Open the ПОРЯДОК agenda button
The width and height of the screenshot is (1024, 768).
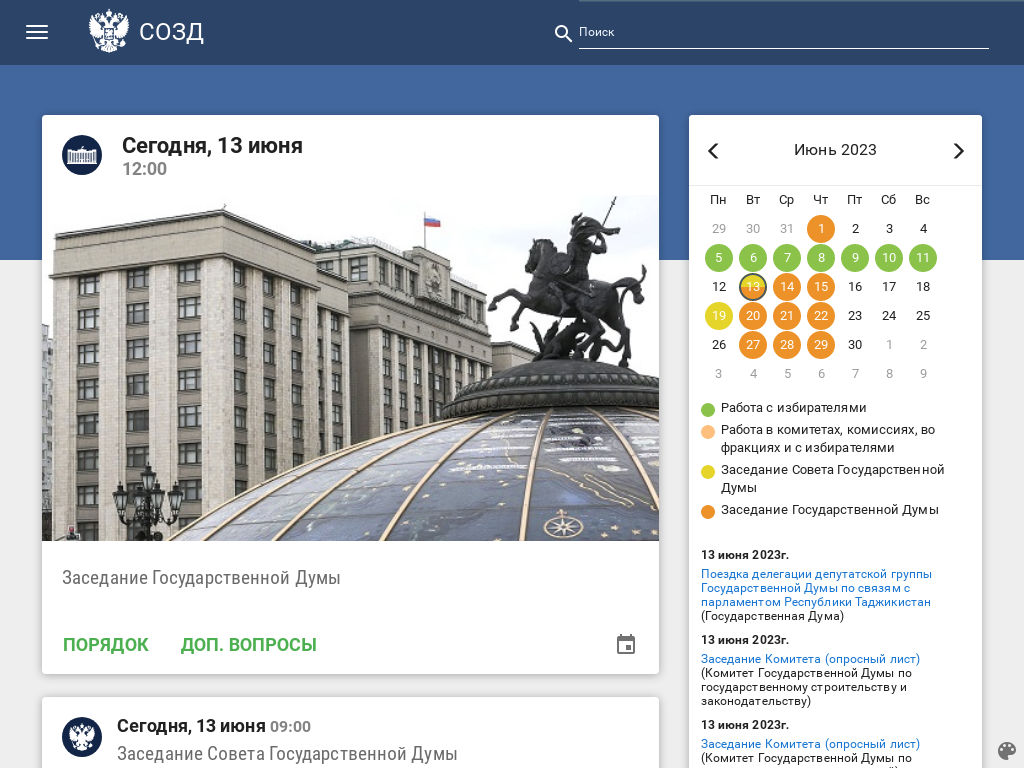(x=106, y=645)
